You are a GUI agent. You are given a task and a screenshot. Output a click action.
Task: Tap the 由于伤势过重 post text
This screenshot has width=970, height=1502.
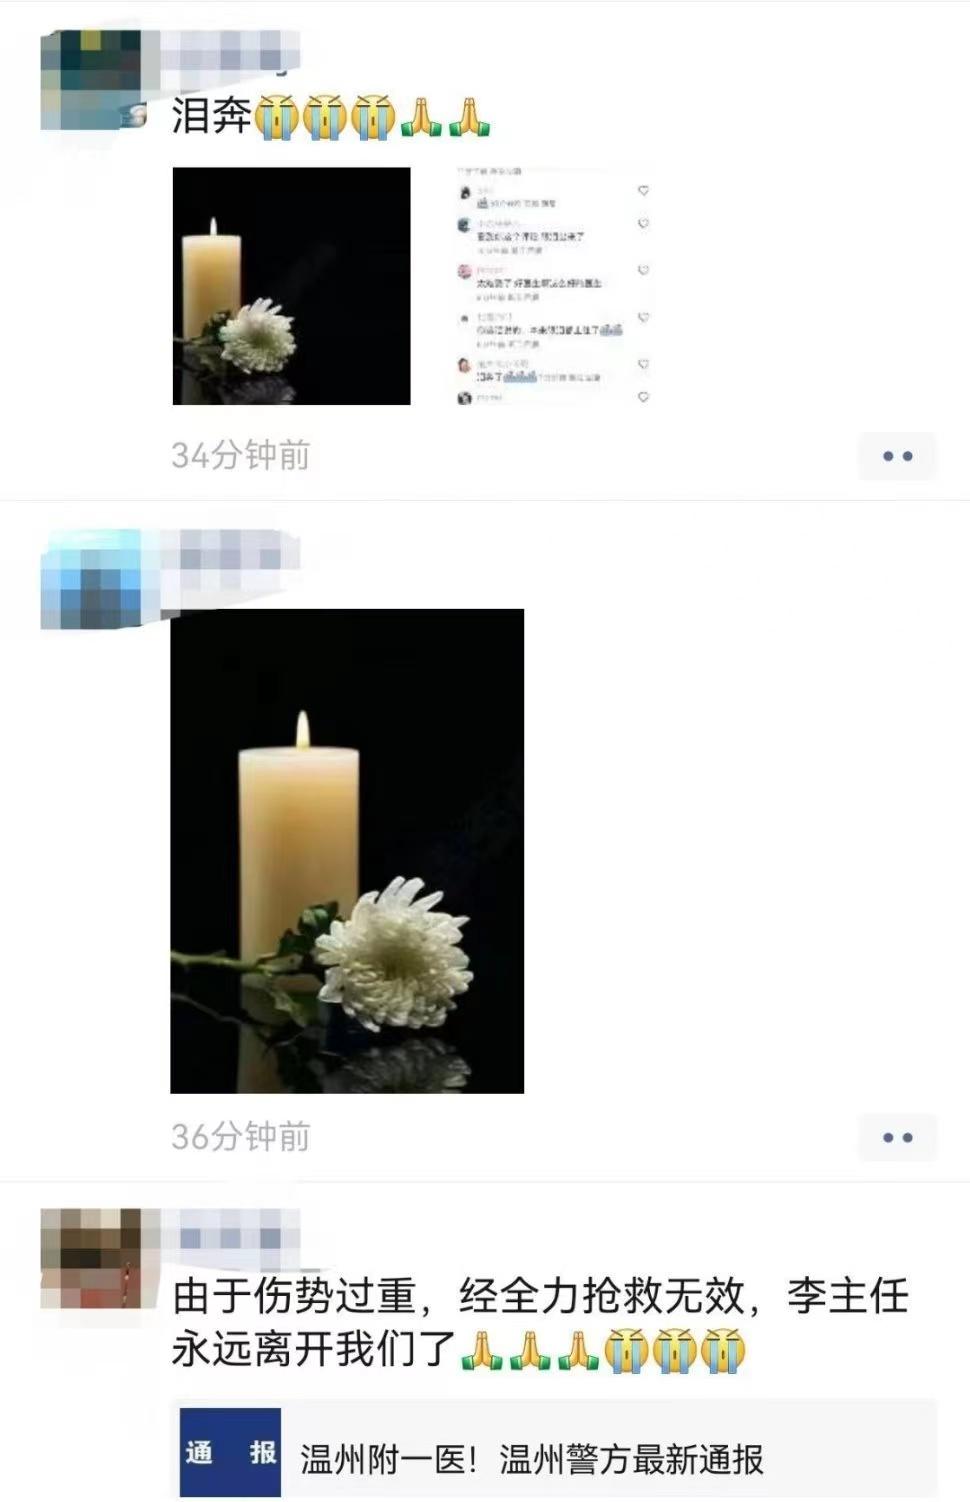541,1323
